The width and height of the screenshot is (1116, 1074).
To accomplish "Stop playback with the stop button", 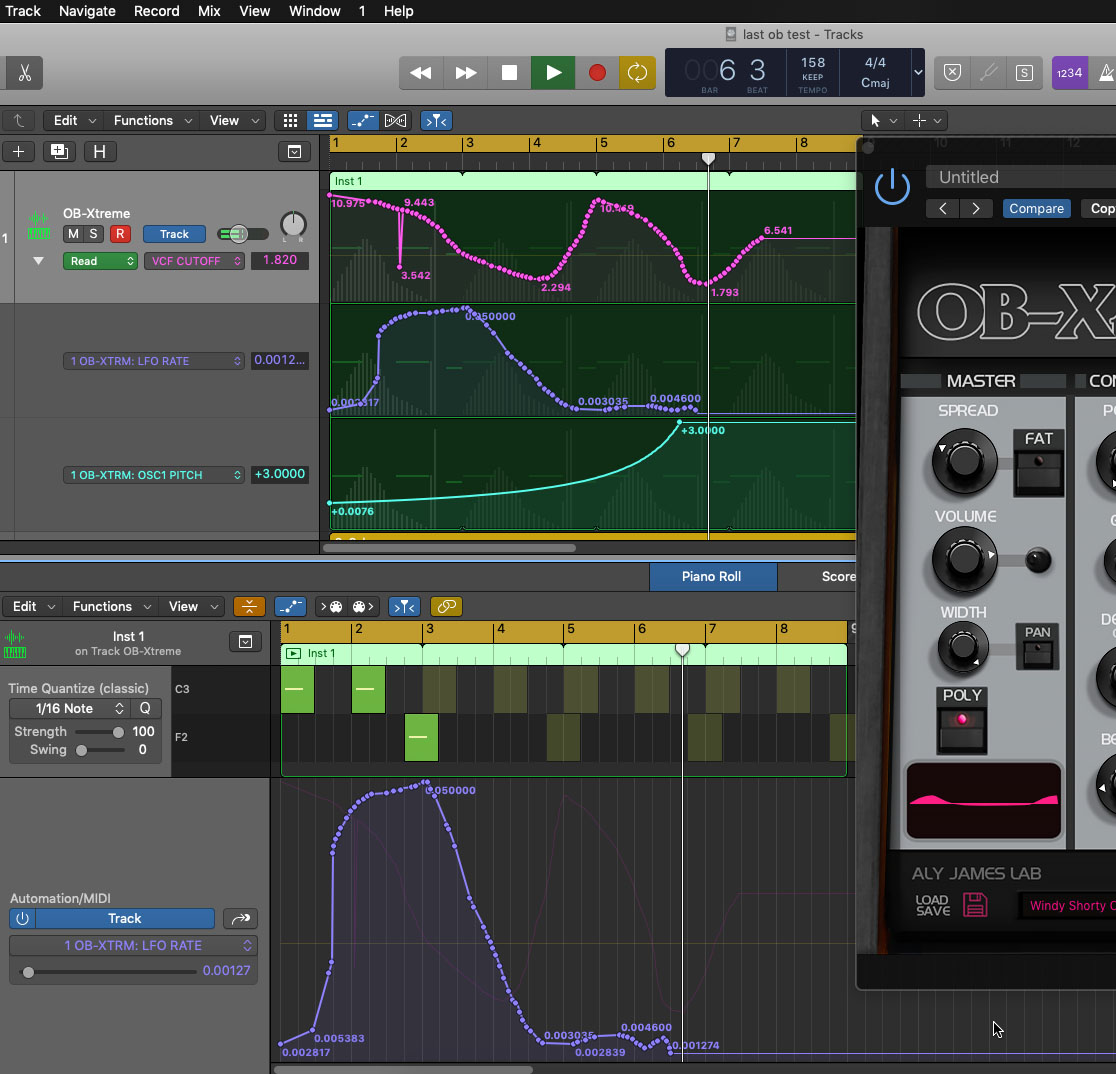I will click(x=510, y=73).
